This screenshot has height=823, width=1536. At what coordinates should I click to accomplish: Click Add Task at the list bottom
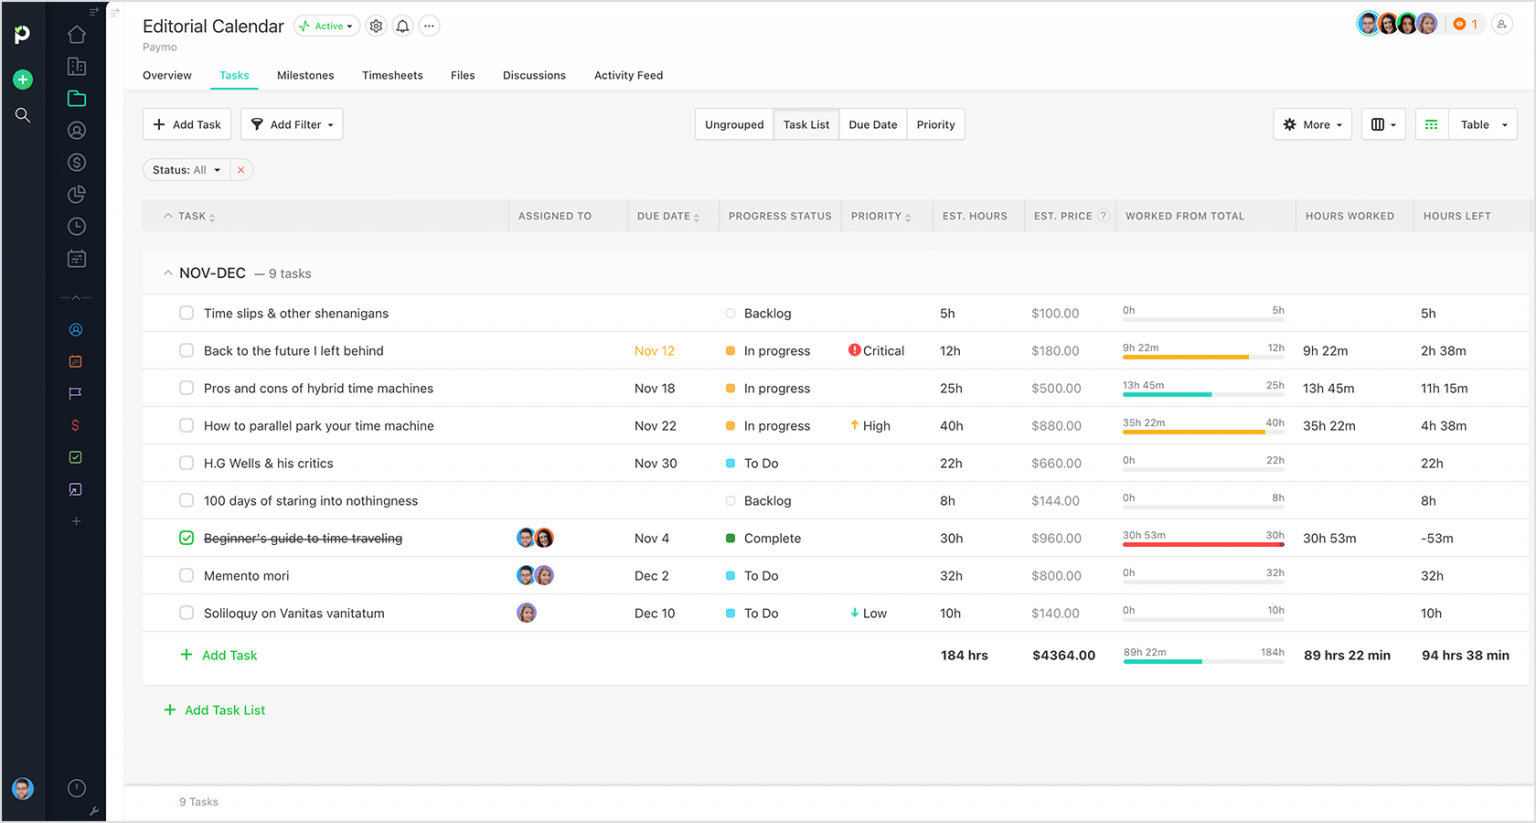coord(219,655)
